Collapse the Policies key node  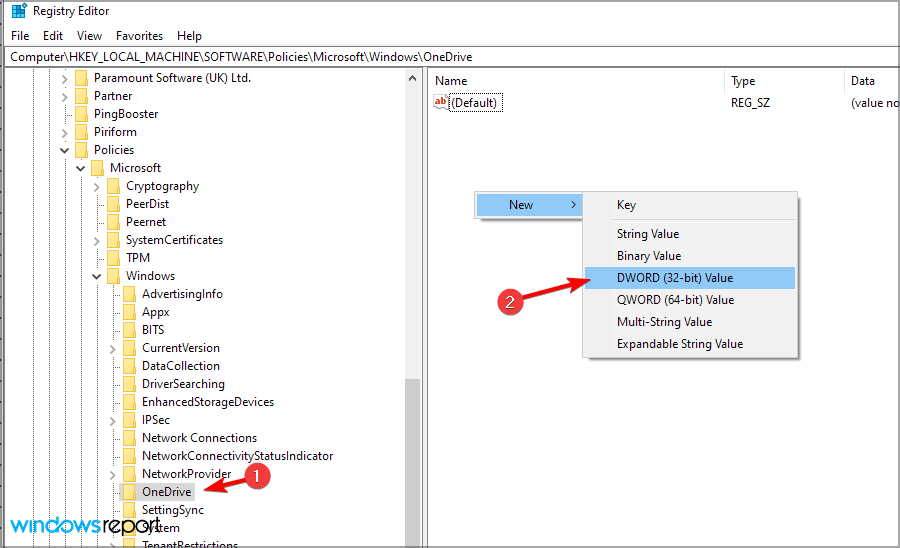(x=64, y=150)
